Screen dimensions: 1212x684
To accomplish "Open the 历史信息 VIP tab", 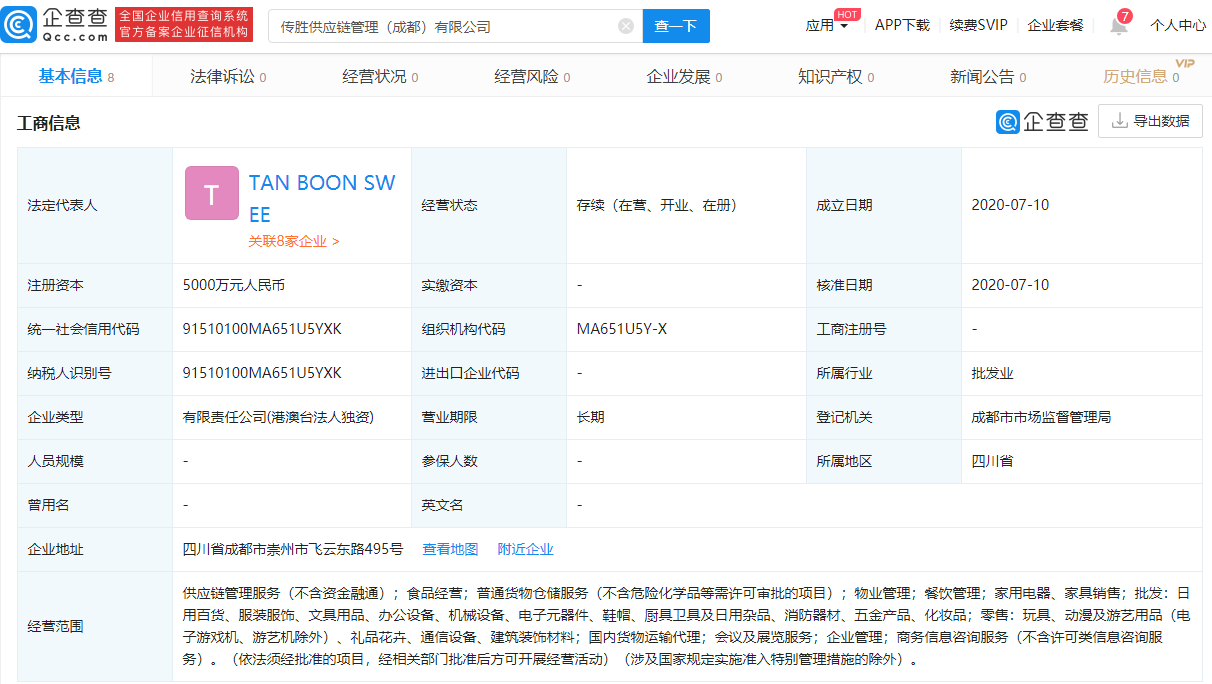I will coord(1142,76).
